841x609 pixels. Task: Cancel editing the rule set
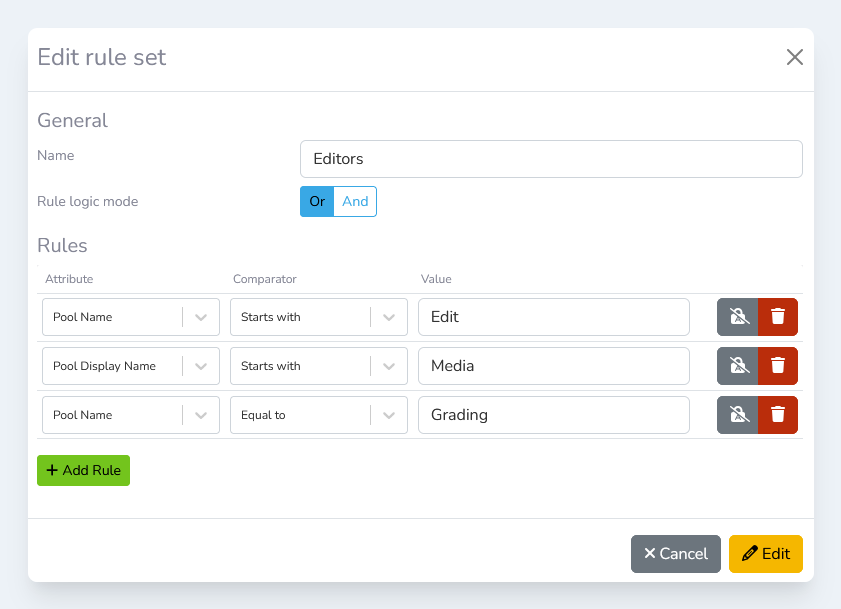tap(675, 554)
